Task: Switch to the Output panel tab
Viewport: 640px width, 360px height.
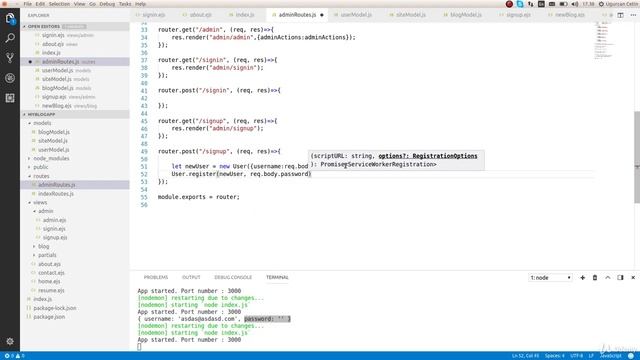Action: pyautogui.click(x=191, y=278)
